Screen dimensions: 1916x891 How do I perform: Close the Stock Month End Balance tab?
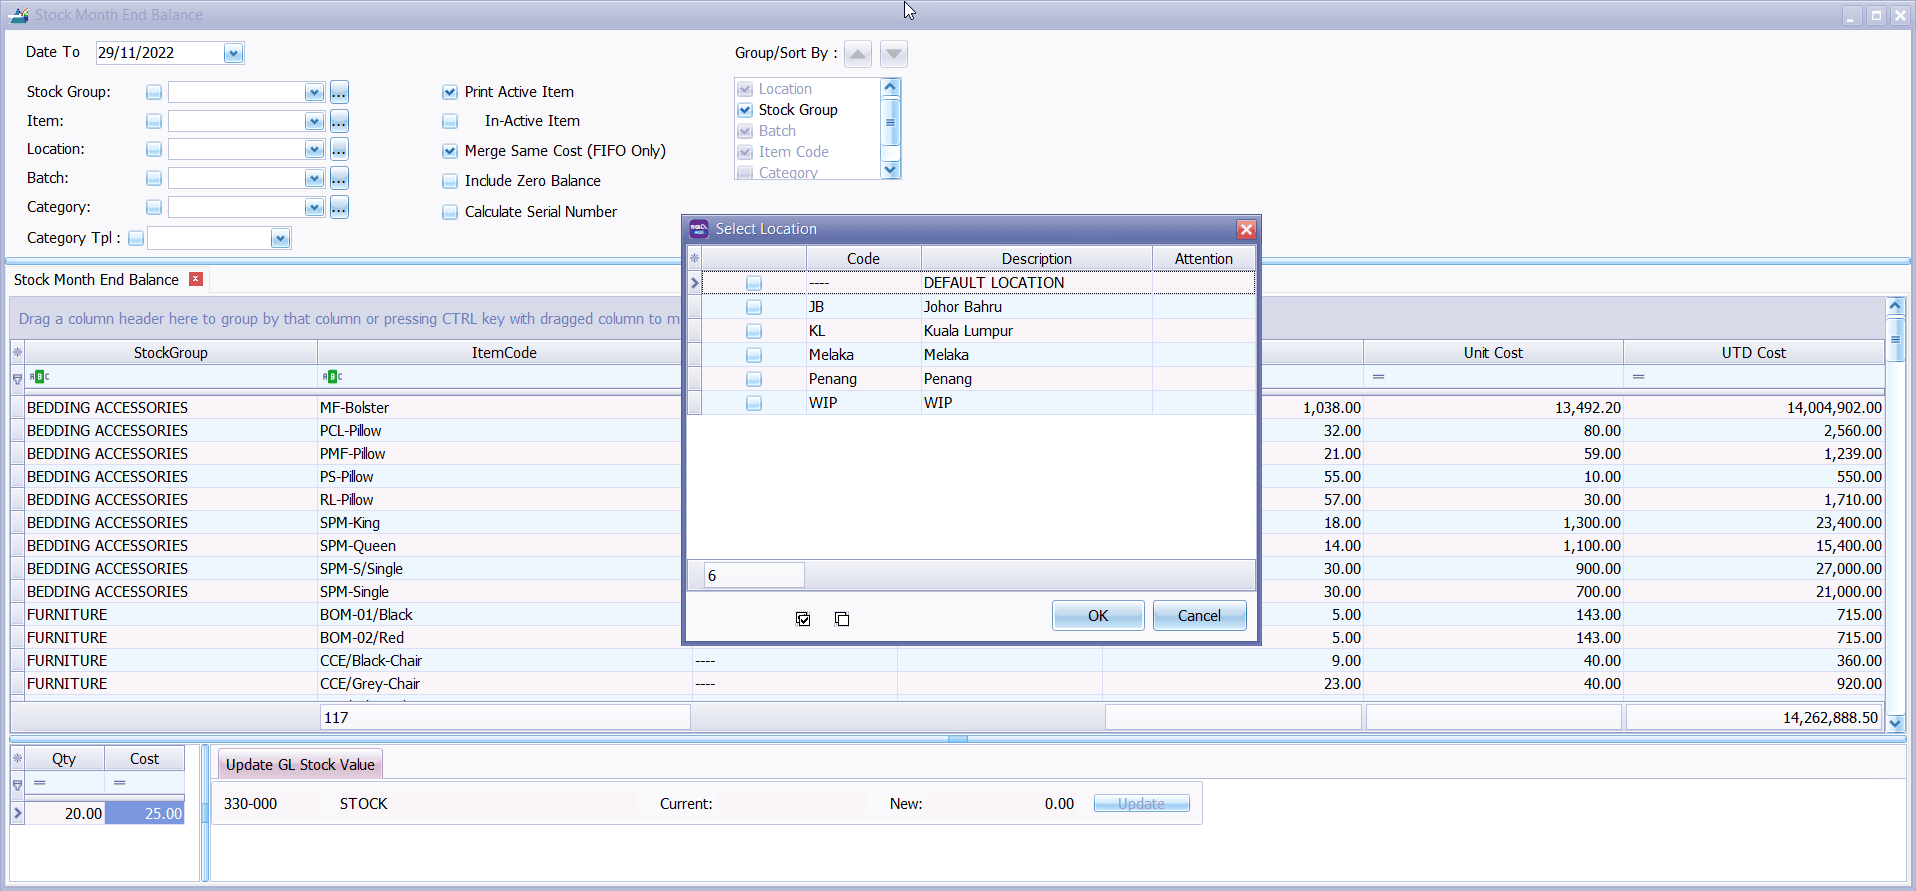[x=196, y=279]
